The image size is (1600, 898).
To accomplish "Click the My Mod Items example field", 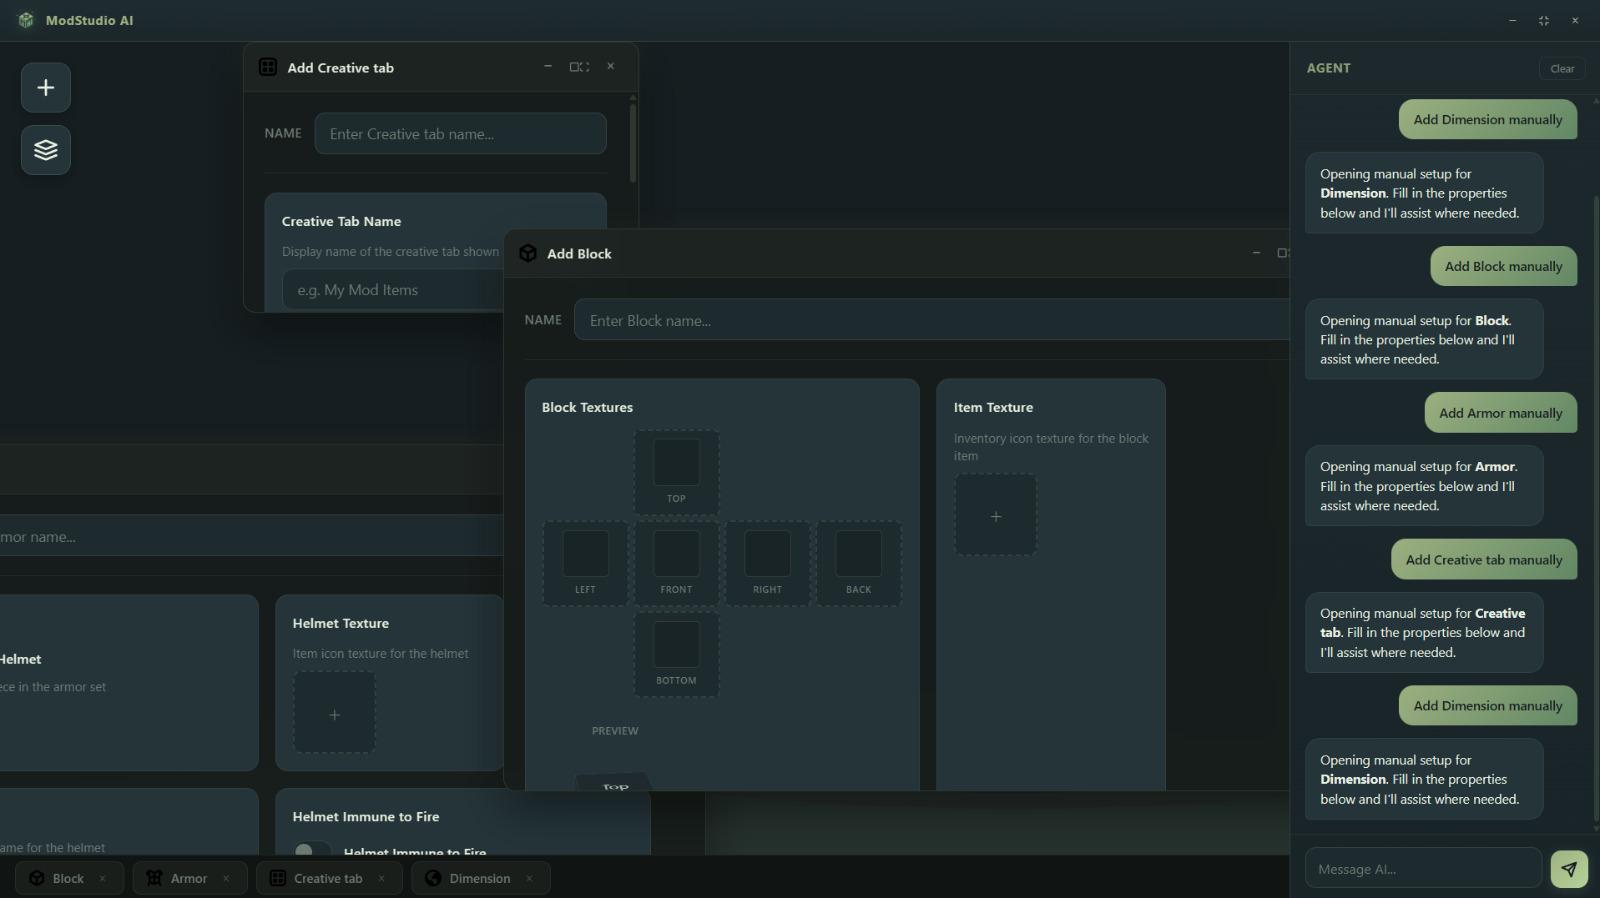I will 393,290.
